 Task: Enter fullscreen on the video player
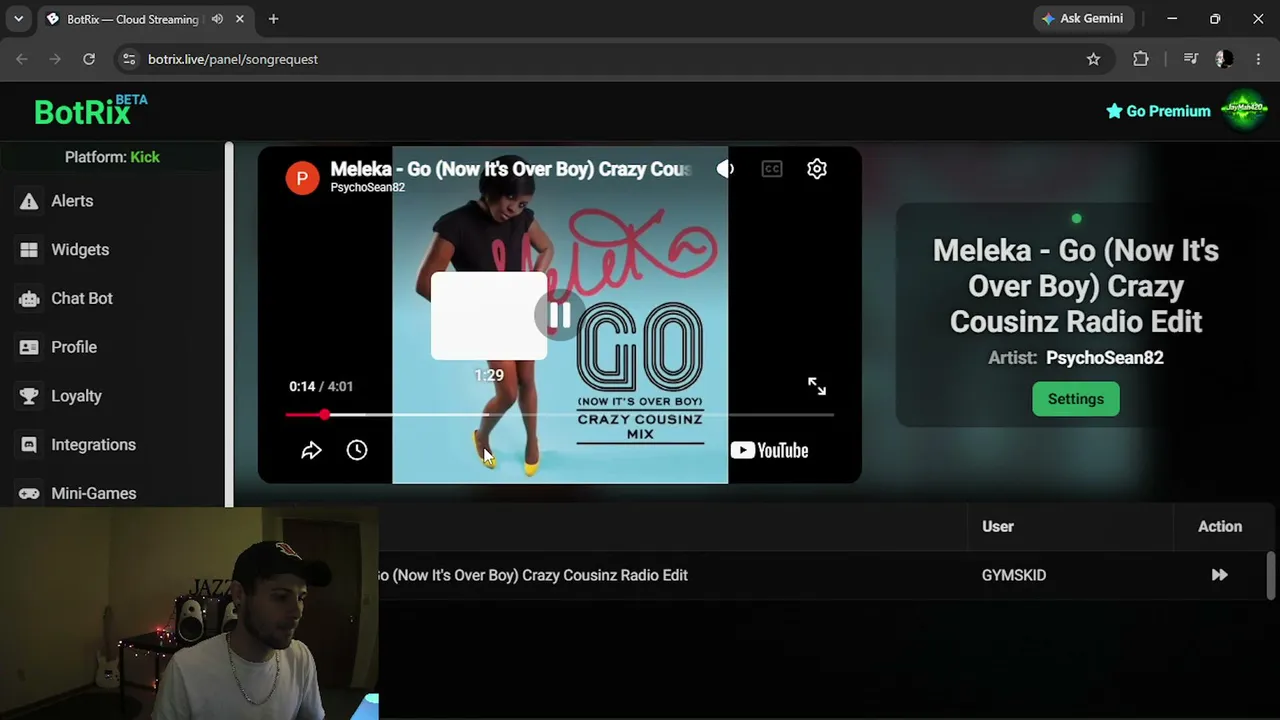coord(817,386)
